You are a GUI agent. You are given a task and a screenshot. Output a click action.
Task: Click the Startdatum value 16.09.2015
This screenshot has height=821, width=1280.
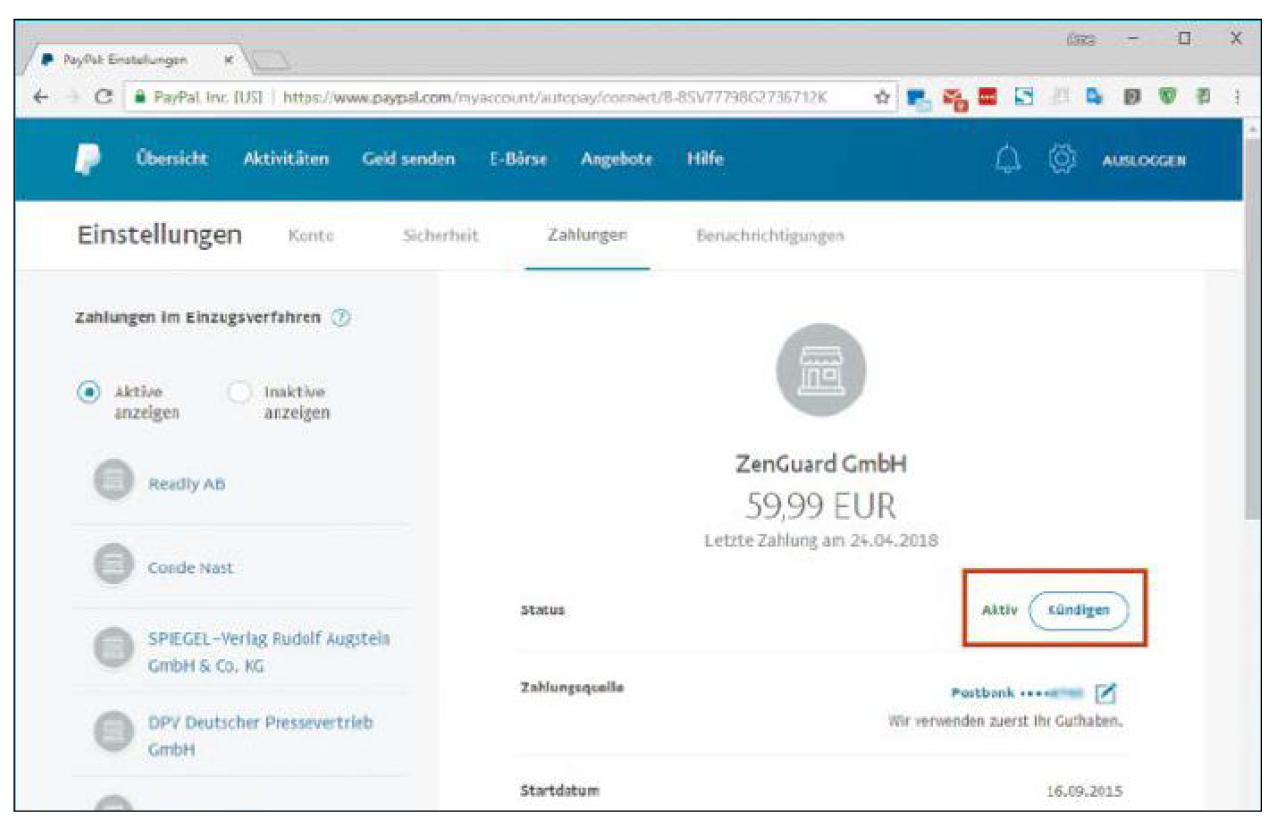1085,792
